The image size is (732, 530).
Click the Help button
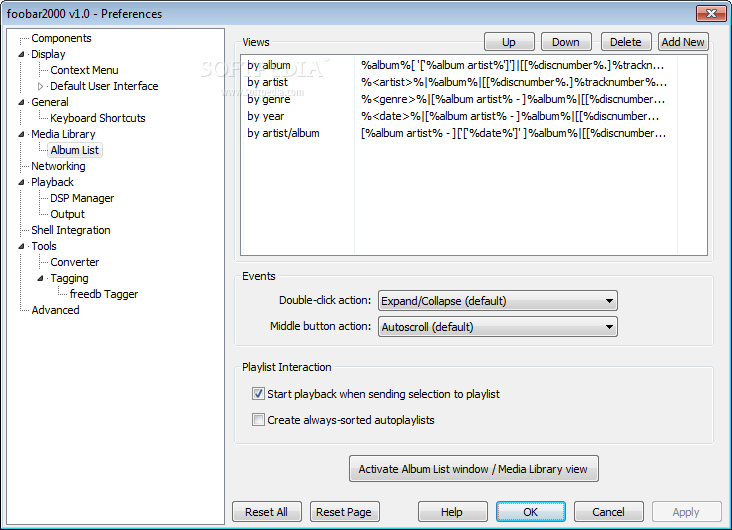(452, 512)
